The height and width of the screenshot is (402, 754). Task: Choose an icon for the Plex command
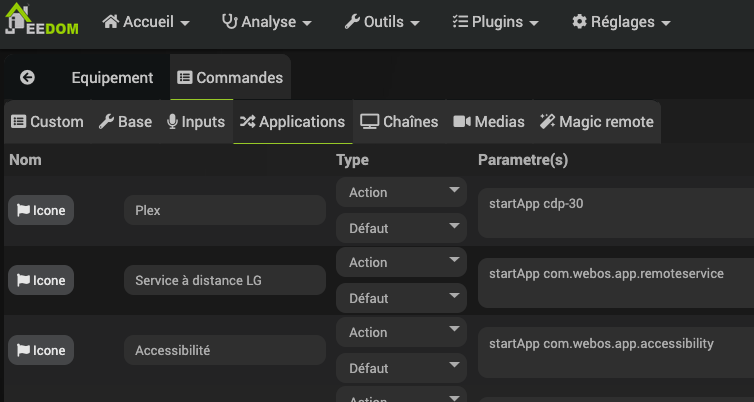(41, 210)
